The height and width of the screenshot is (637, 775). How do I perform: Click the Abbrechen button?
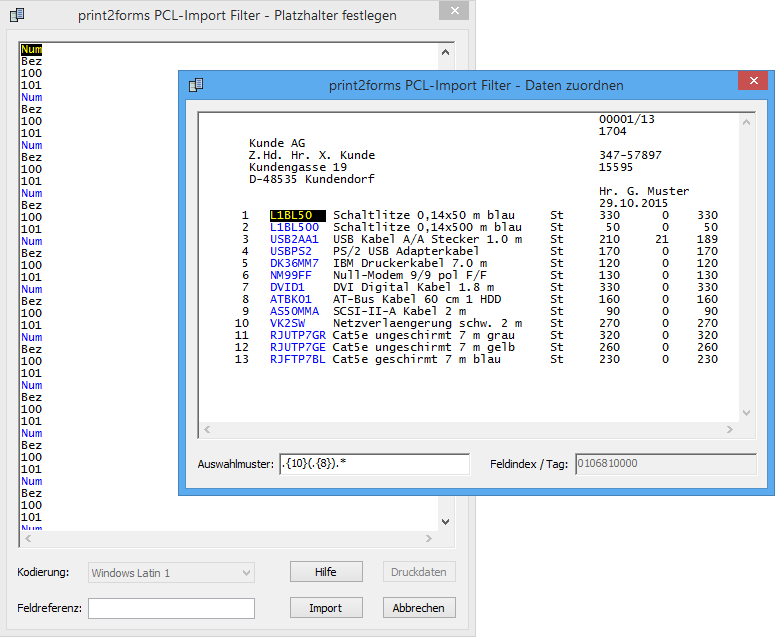tap(419, 608)
